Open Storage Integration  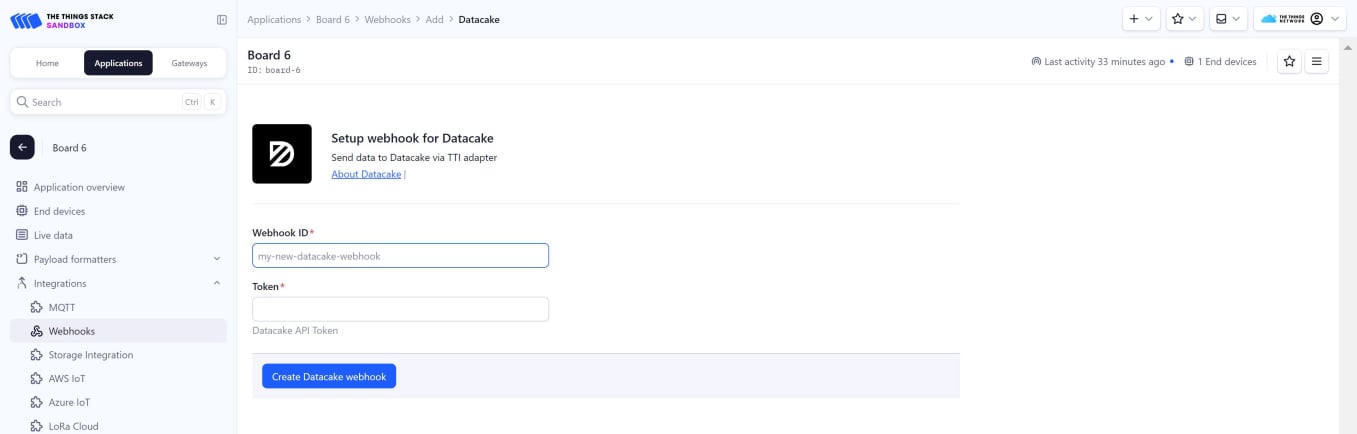coord(91,355)
